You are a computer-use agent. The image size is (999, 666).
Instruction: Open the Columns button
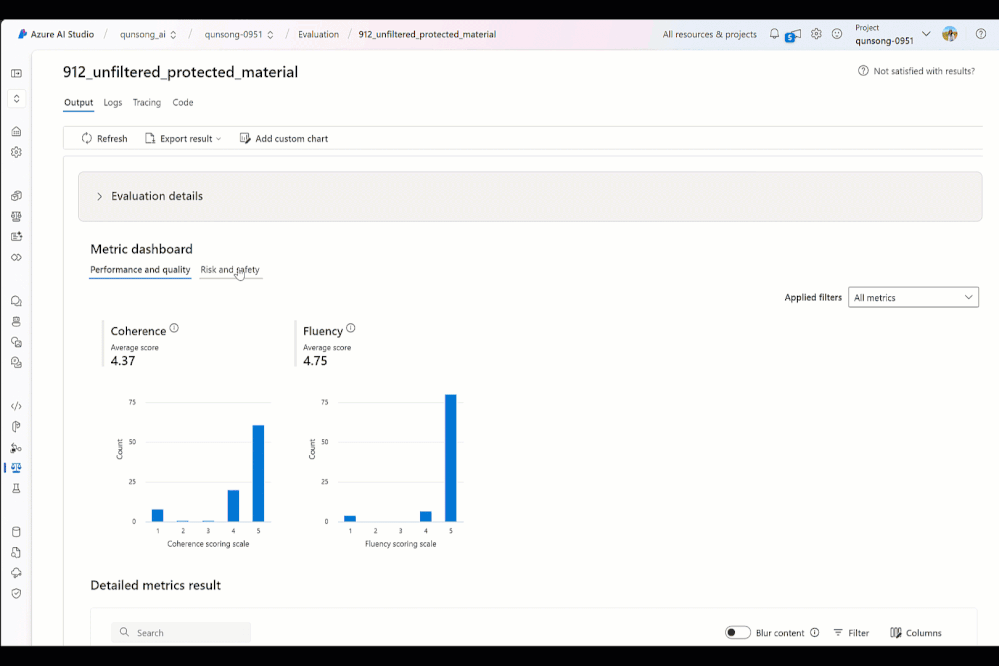pos(916,632)
